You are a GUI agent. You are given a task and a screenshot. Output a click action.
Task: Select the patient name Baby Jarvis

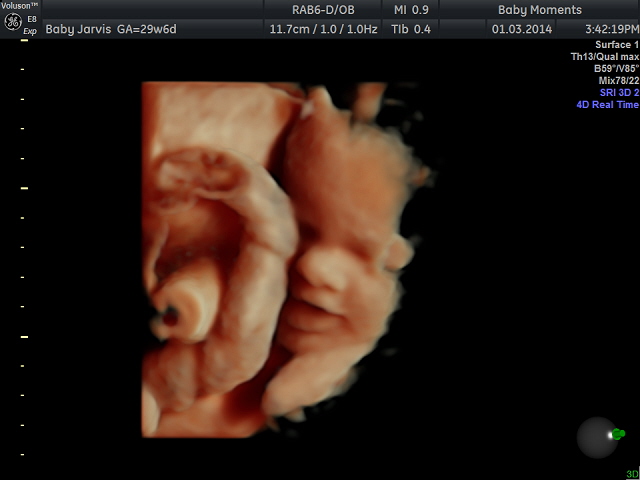(78, 29)
